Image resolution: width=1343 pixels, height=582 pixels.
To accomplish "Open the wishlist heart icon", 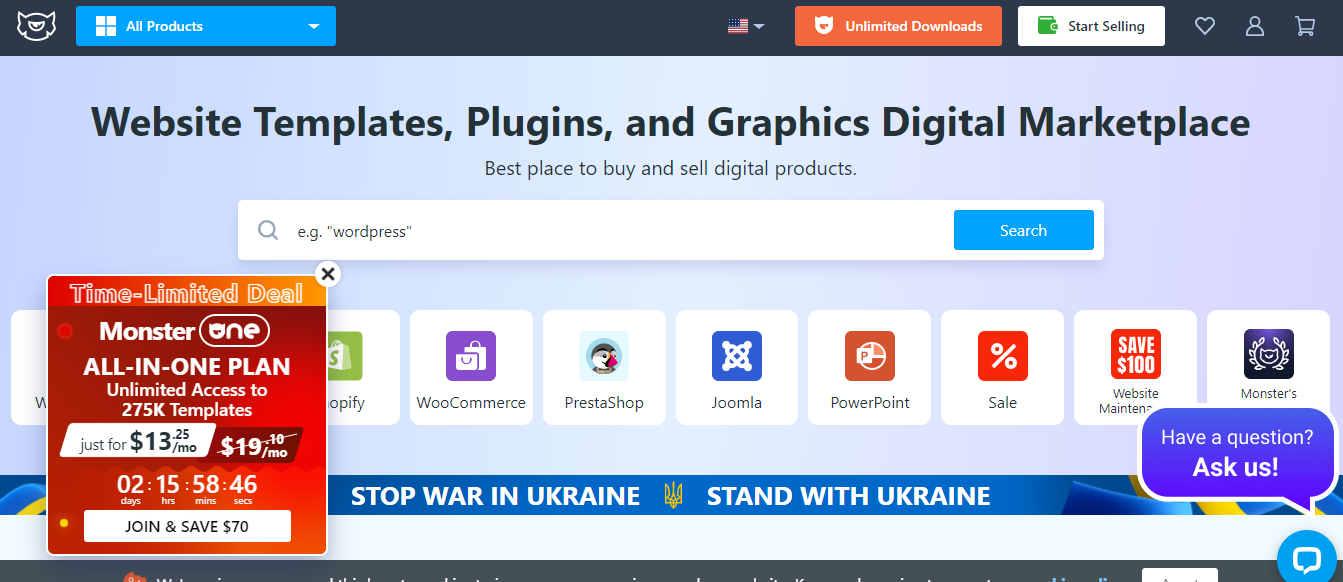I will pos(1205,26).
